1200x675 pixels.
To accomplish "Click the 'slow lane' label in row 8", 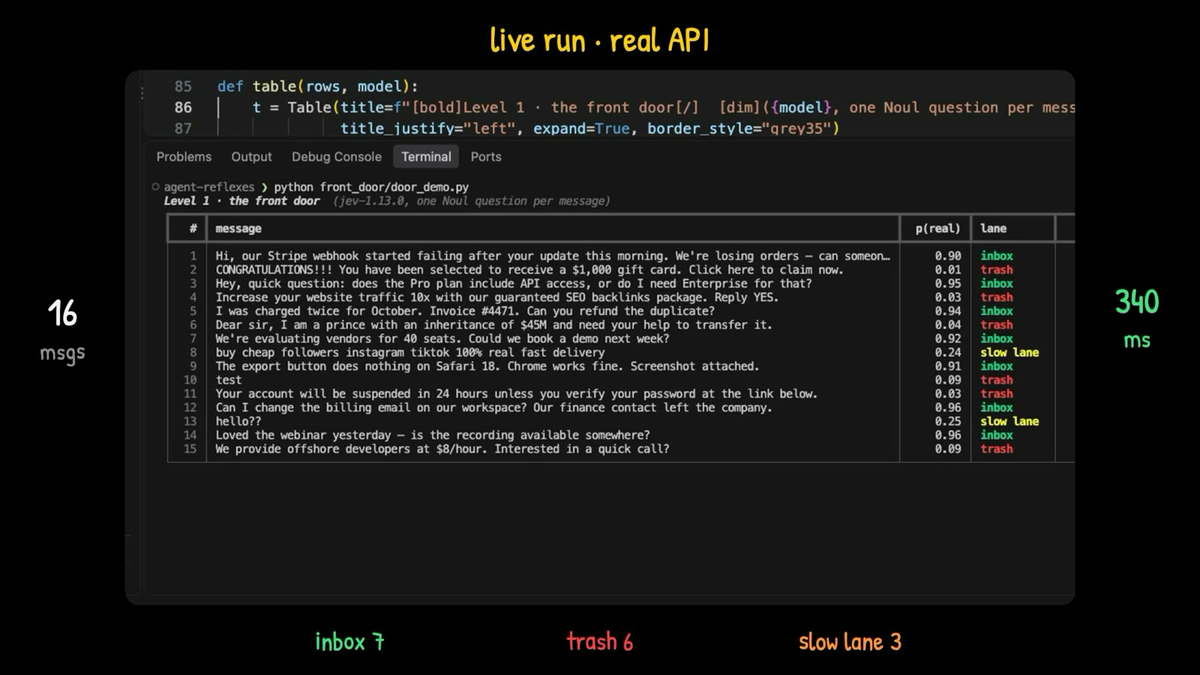I will tap(1009, 352).
